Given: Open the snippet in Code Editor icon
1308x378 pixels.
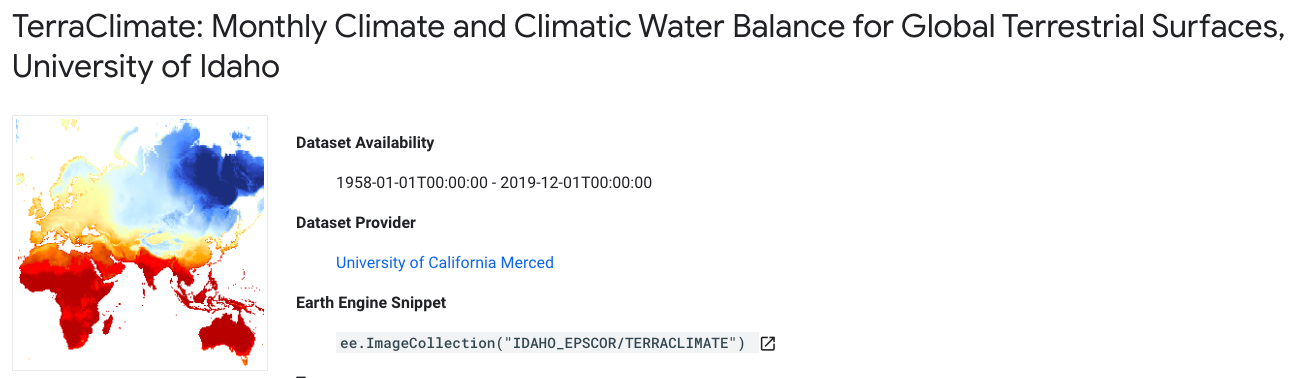Looking at the screenshot, I should 767,343.
